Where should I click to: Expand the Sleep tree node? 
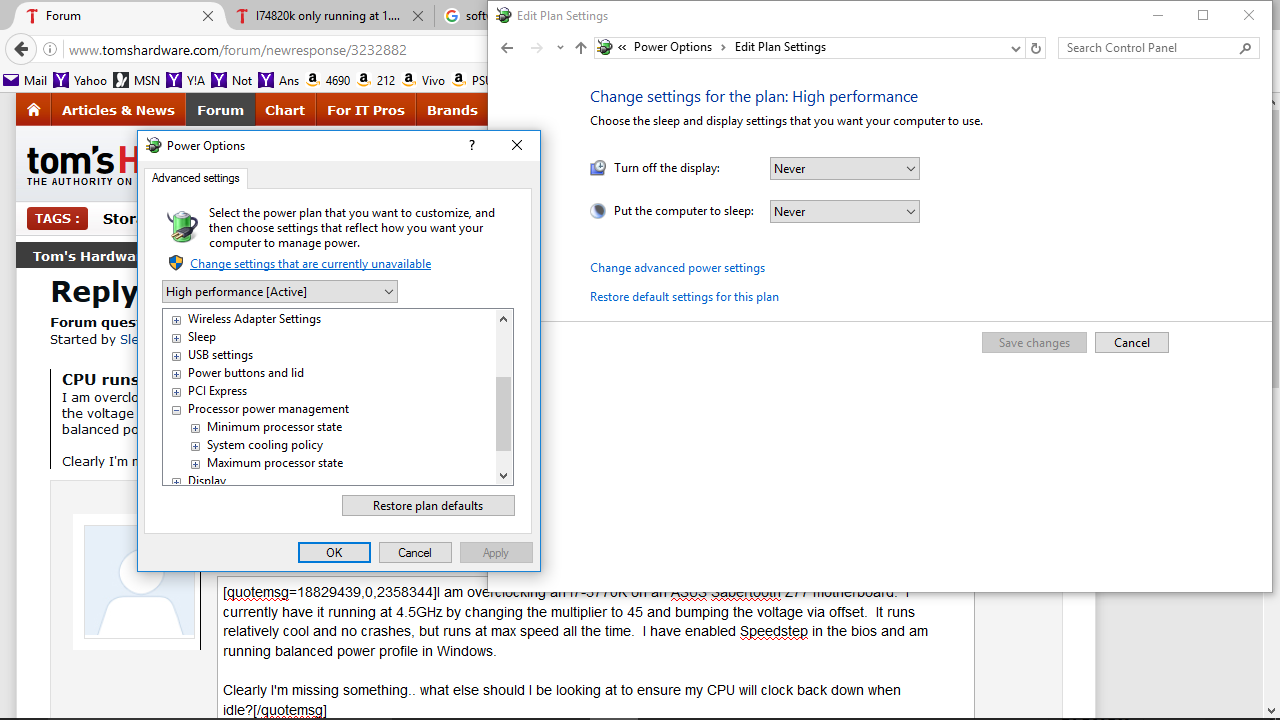point(177,338)
